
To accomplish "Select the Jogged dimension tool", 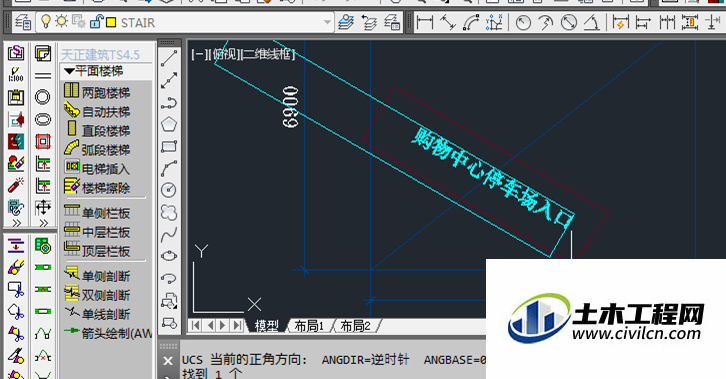I will pyautogui.click(x=546, y=22).
